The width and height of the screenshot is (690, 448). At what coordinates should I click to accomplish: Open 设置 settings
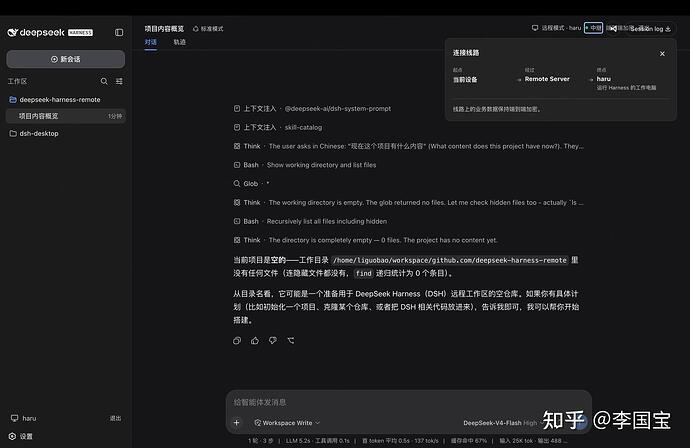[21, 436]
